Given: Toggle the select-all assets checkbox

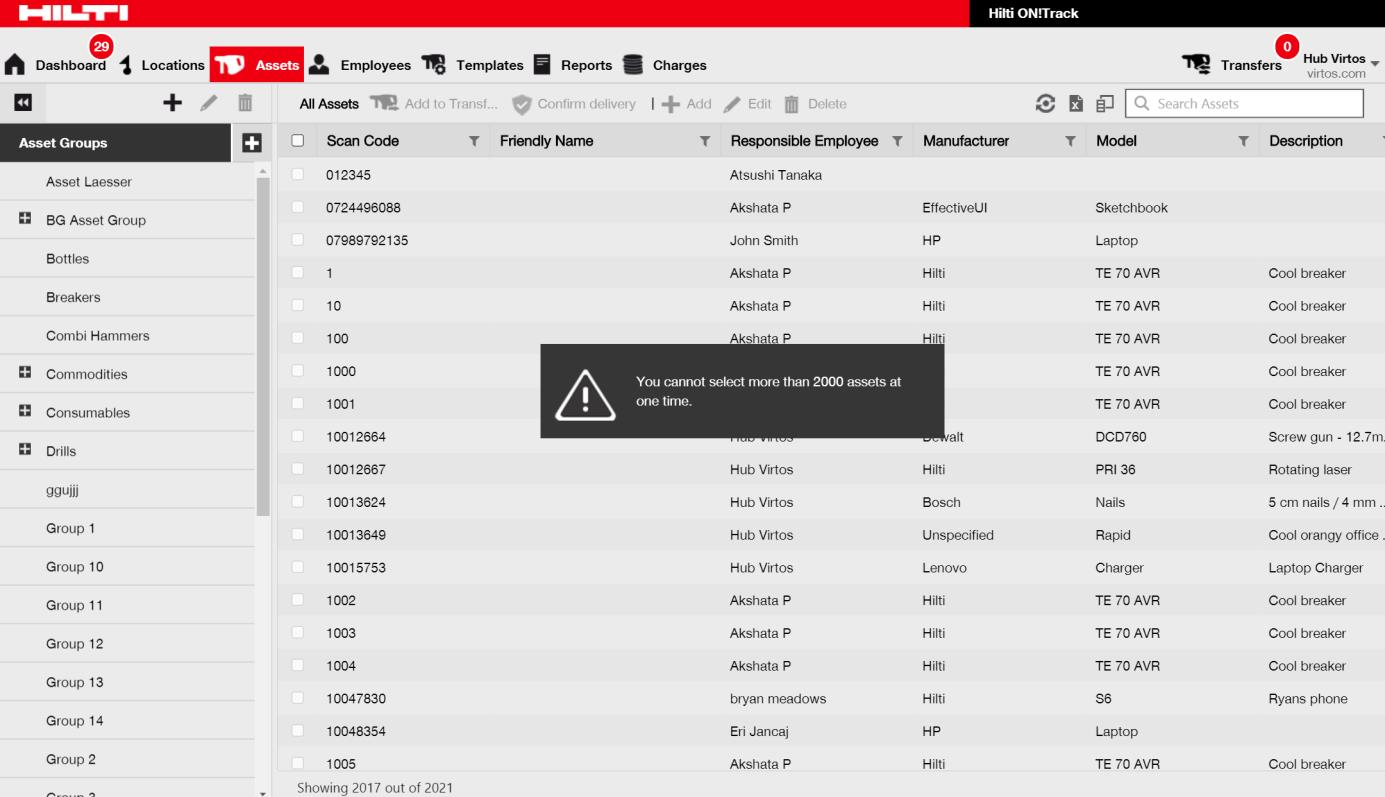Looking at the screenshot, I should tap(297, 141).
